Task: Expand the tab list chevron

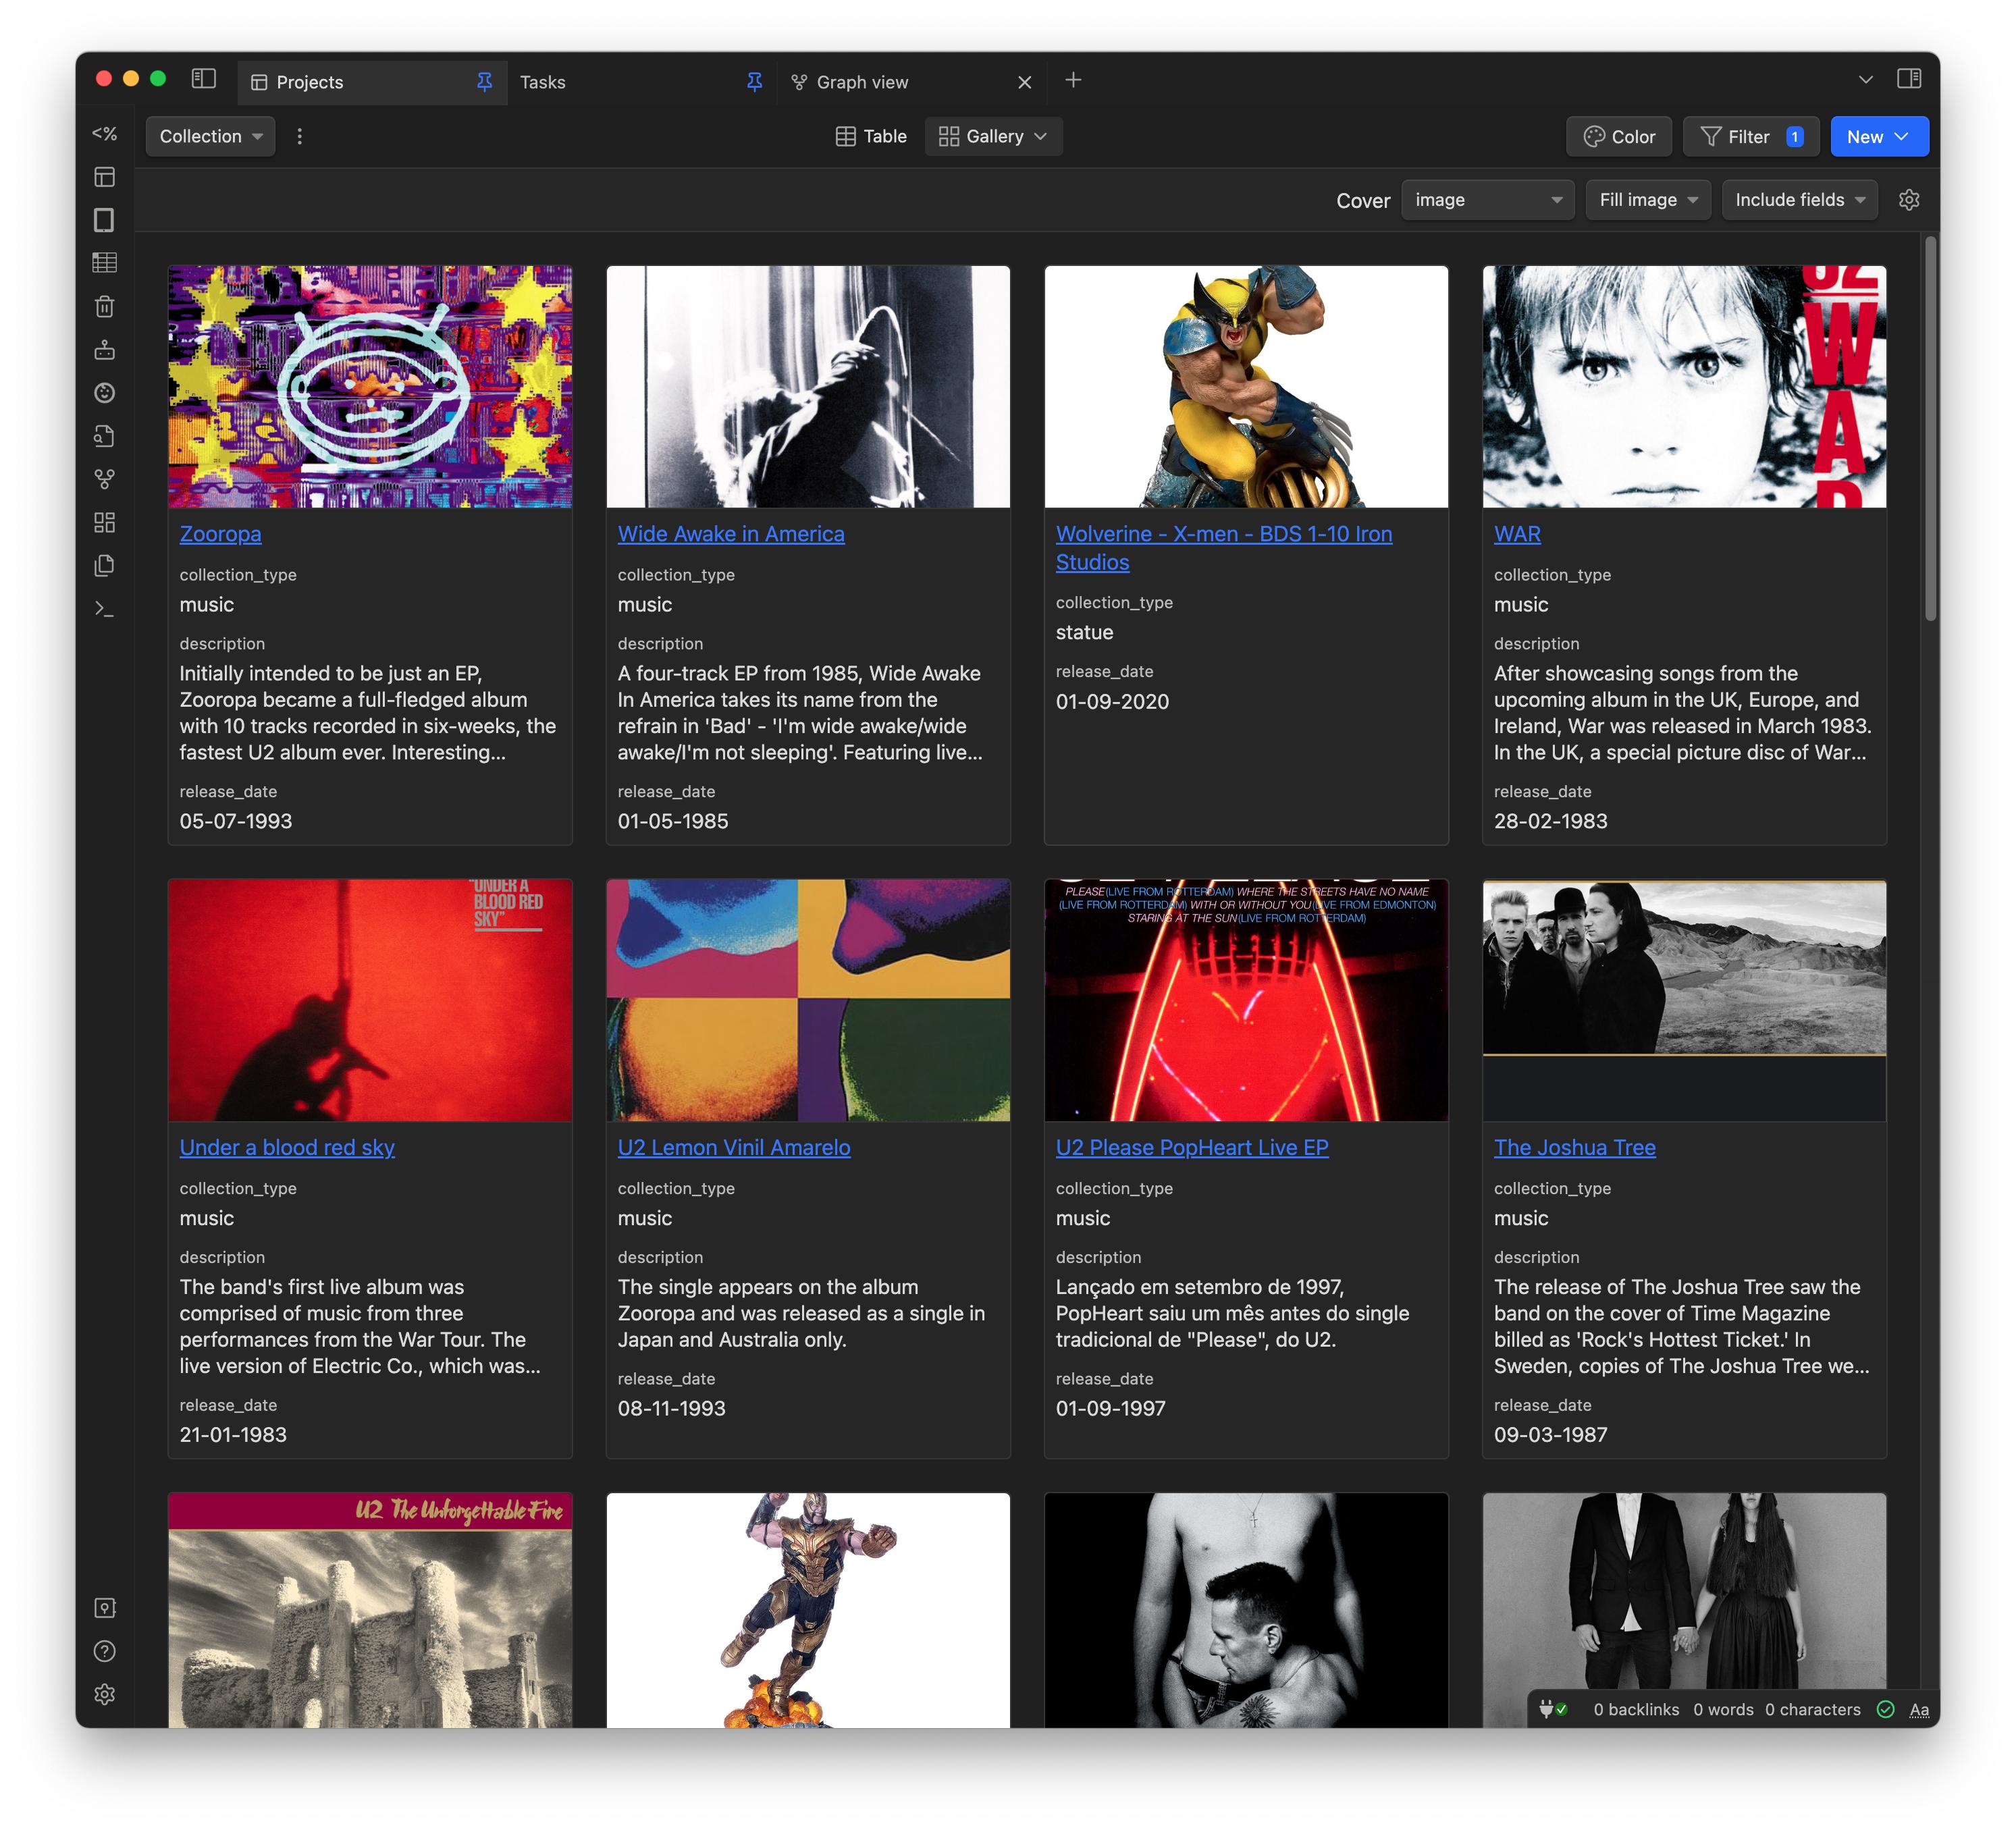Action: pyautogui.click(x=1866, y=79)
